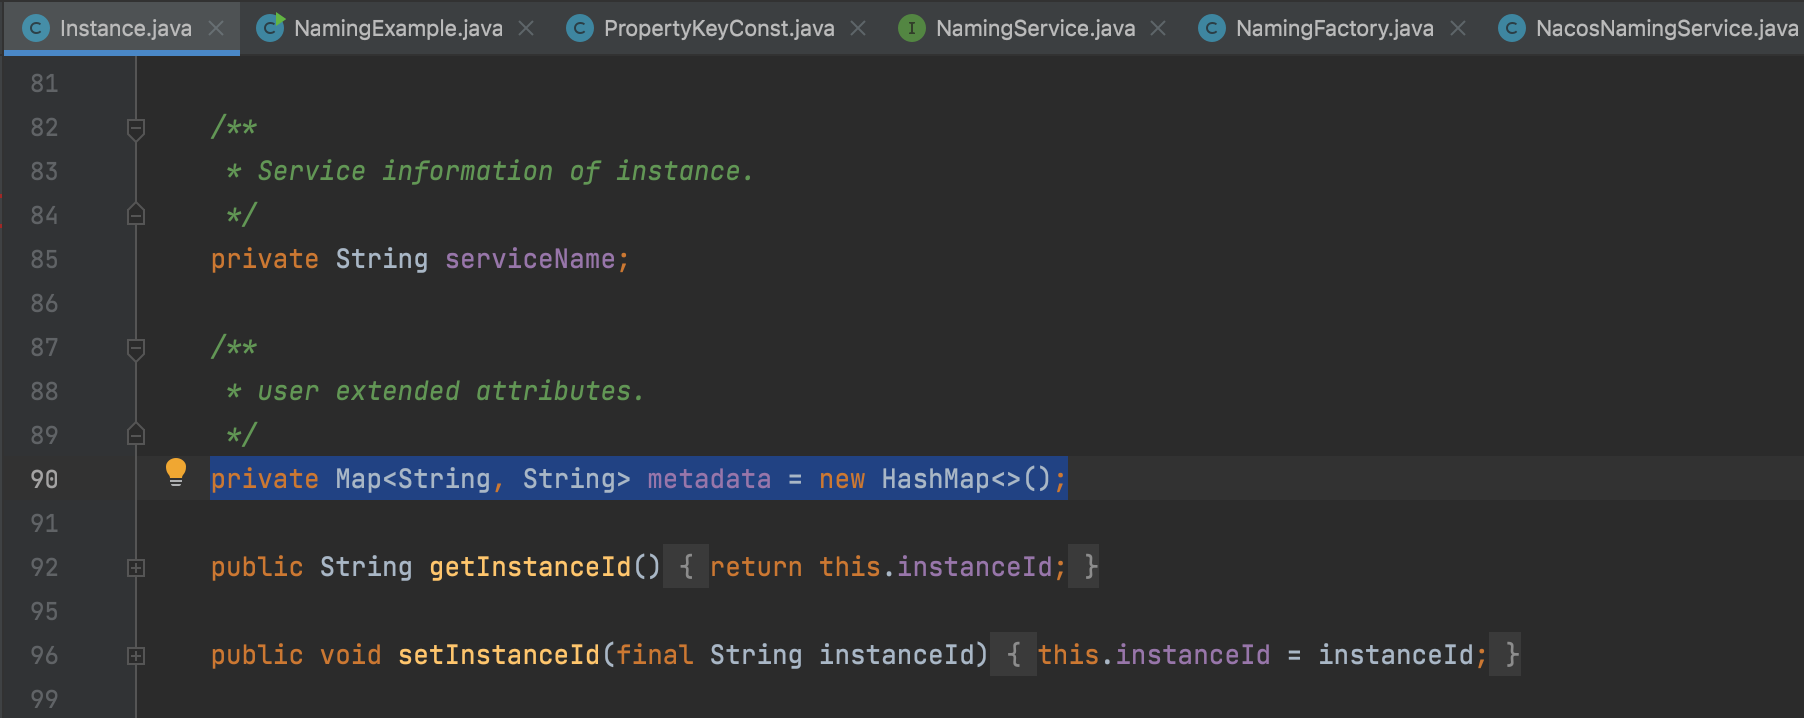Click the NamingFactory.java class icon
Image resolution: width=1804 pixels, height=718 pixels.
click(1211, 28)
